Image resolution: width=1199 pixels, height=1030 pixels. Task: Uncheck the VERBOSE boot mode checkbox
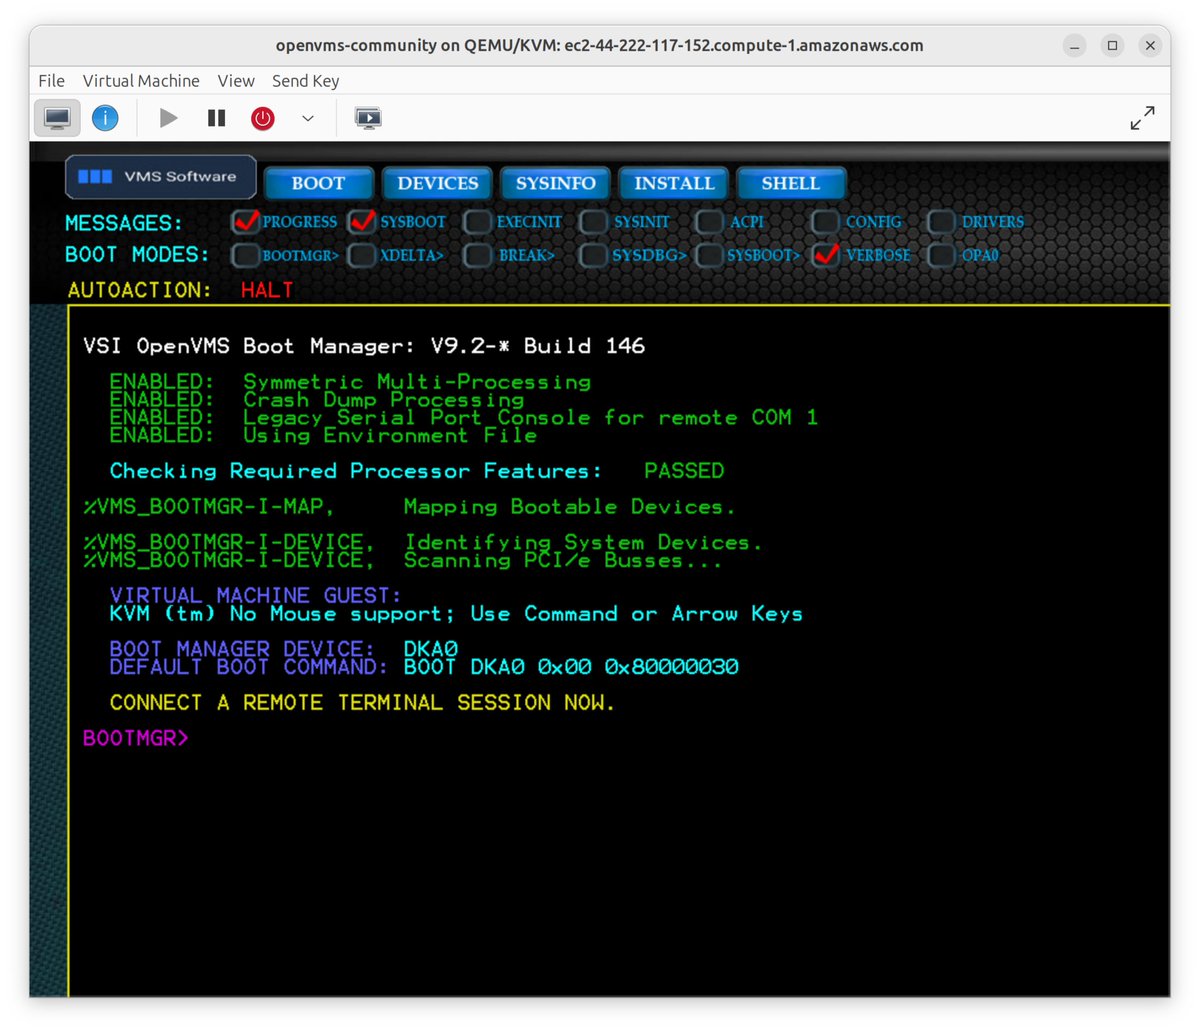(x=826, y=255)
